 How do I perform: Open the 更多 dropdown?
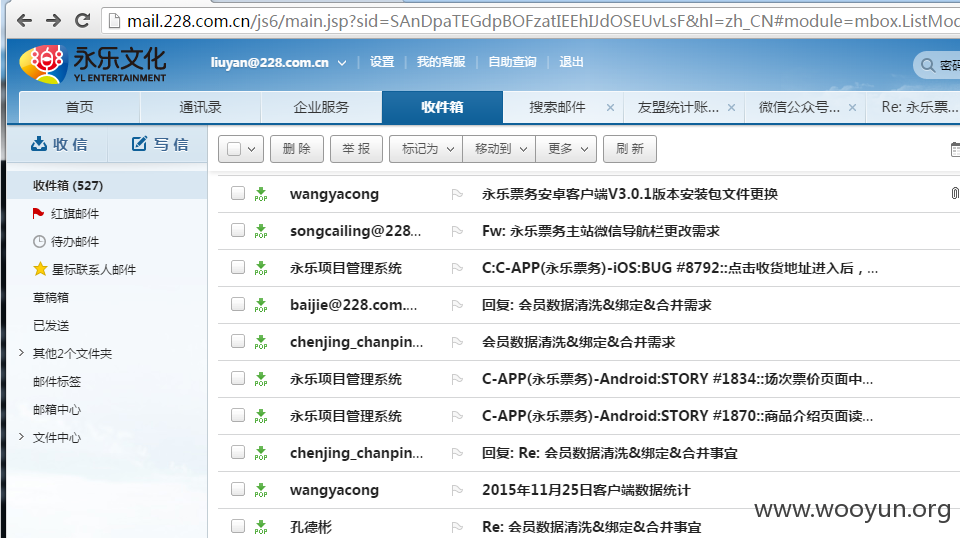pos(566,149)
